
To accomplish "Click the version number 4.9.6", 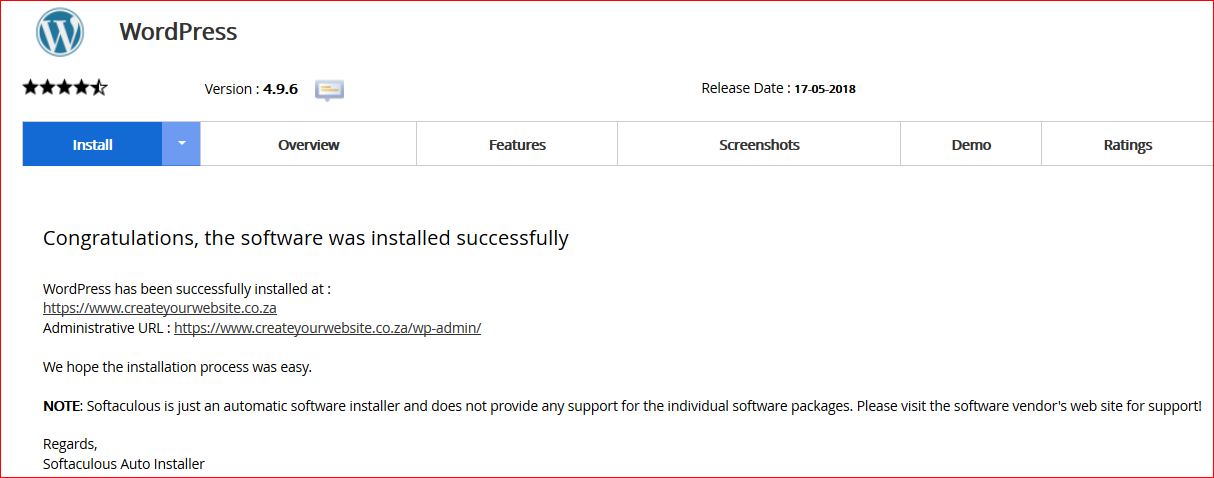I will [x=280, y=89].
